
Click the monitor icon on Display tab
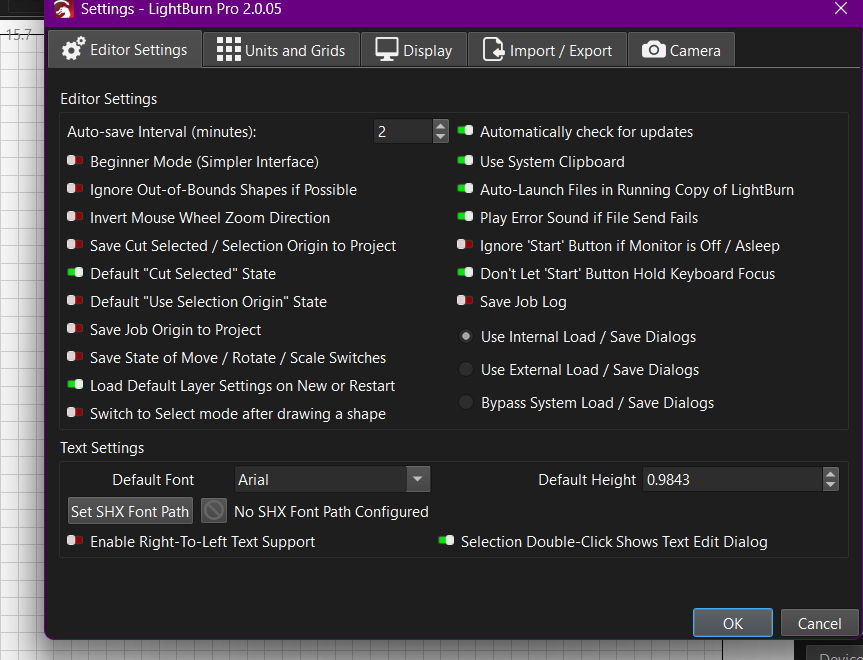pyautogui.click(x=387, y=50)
